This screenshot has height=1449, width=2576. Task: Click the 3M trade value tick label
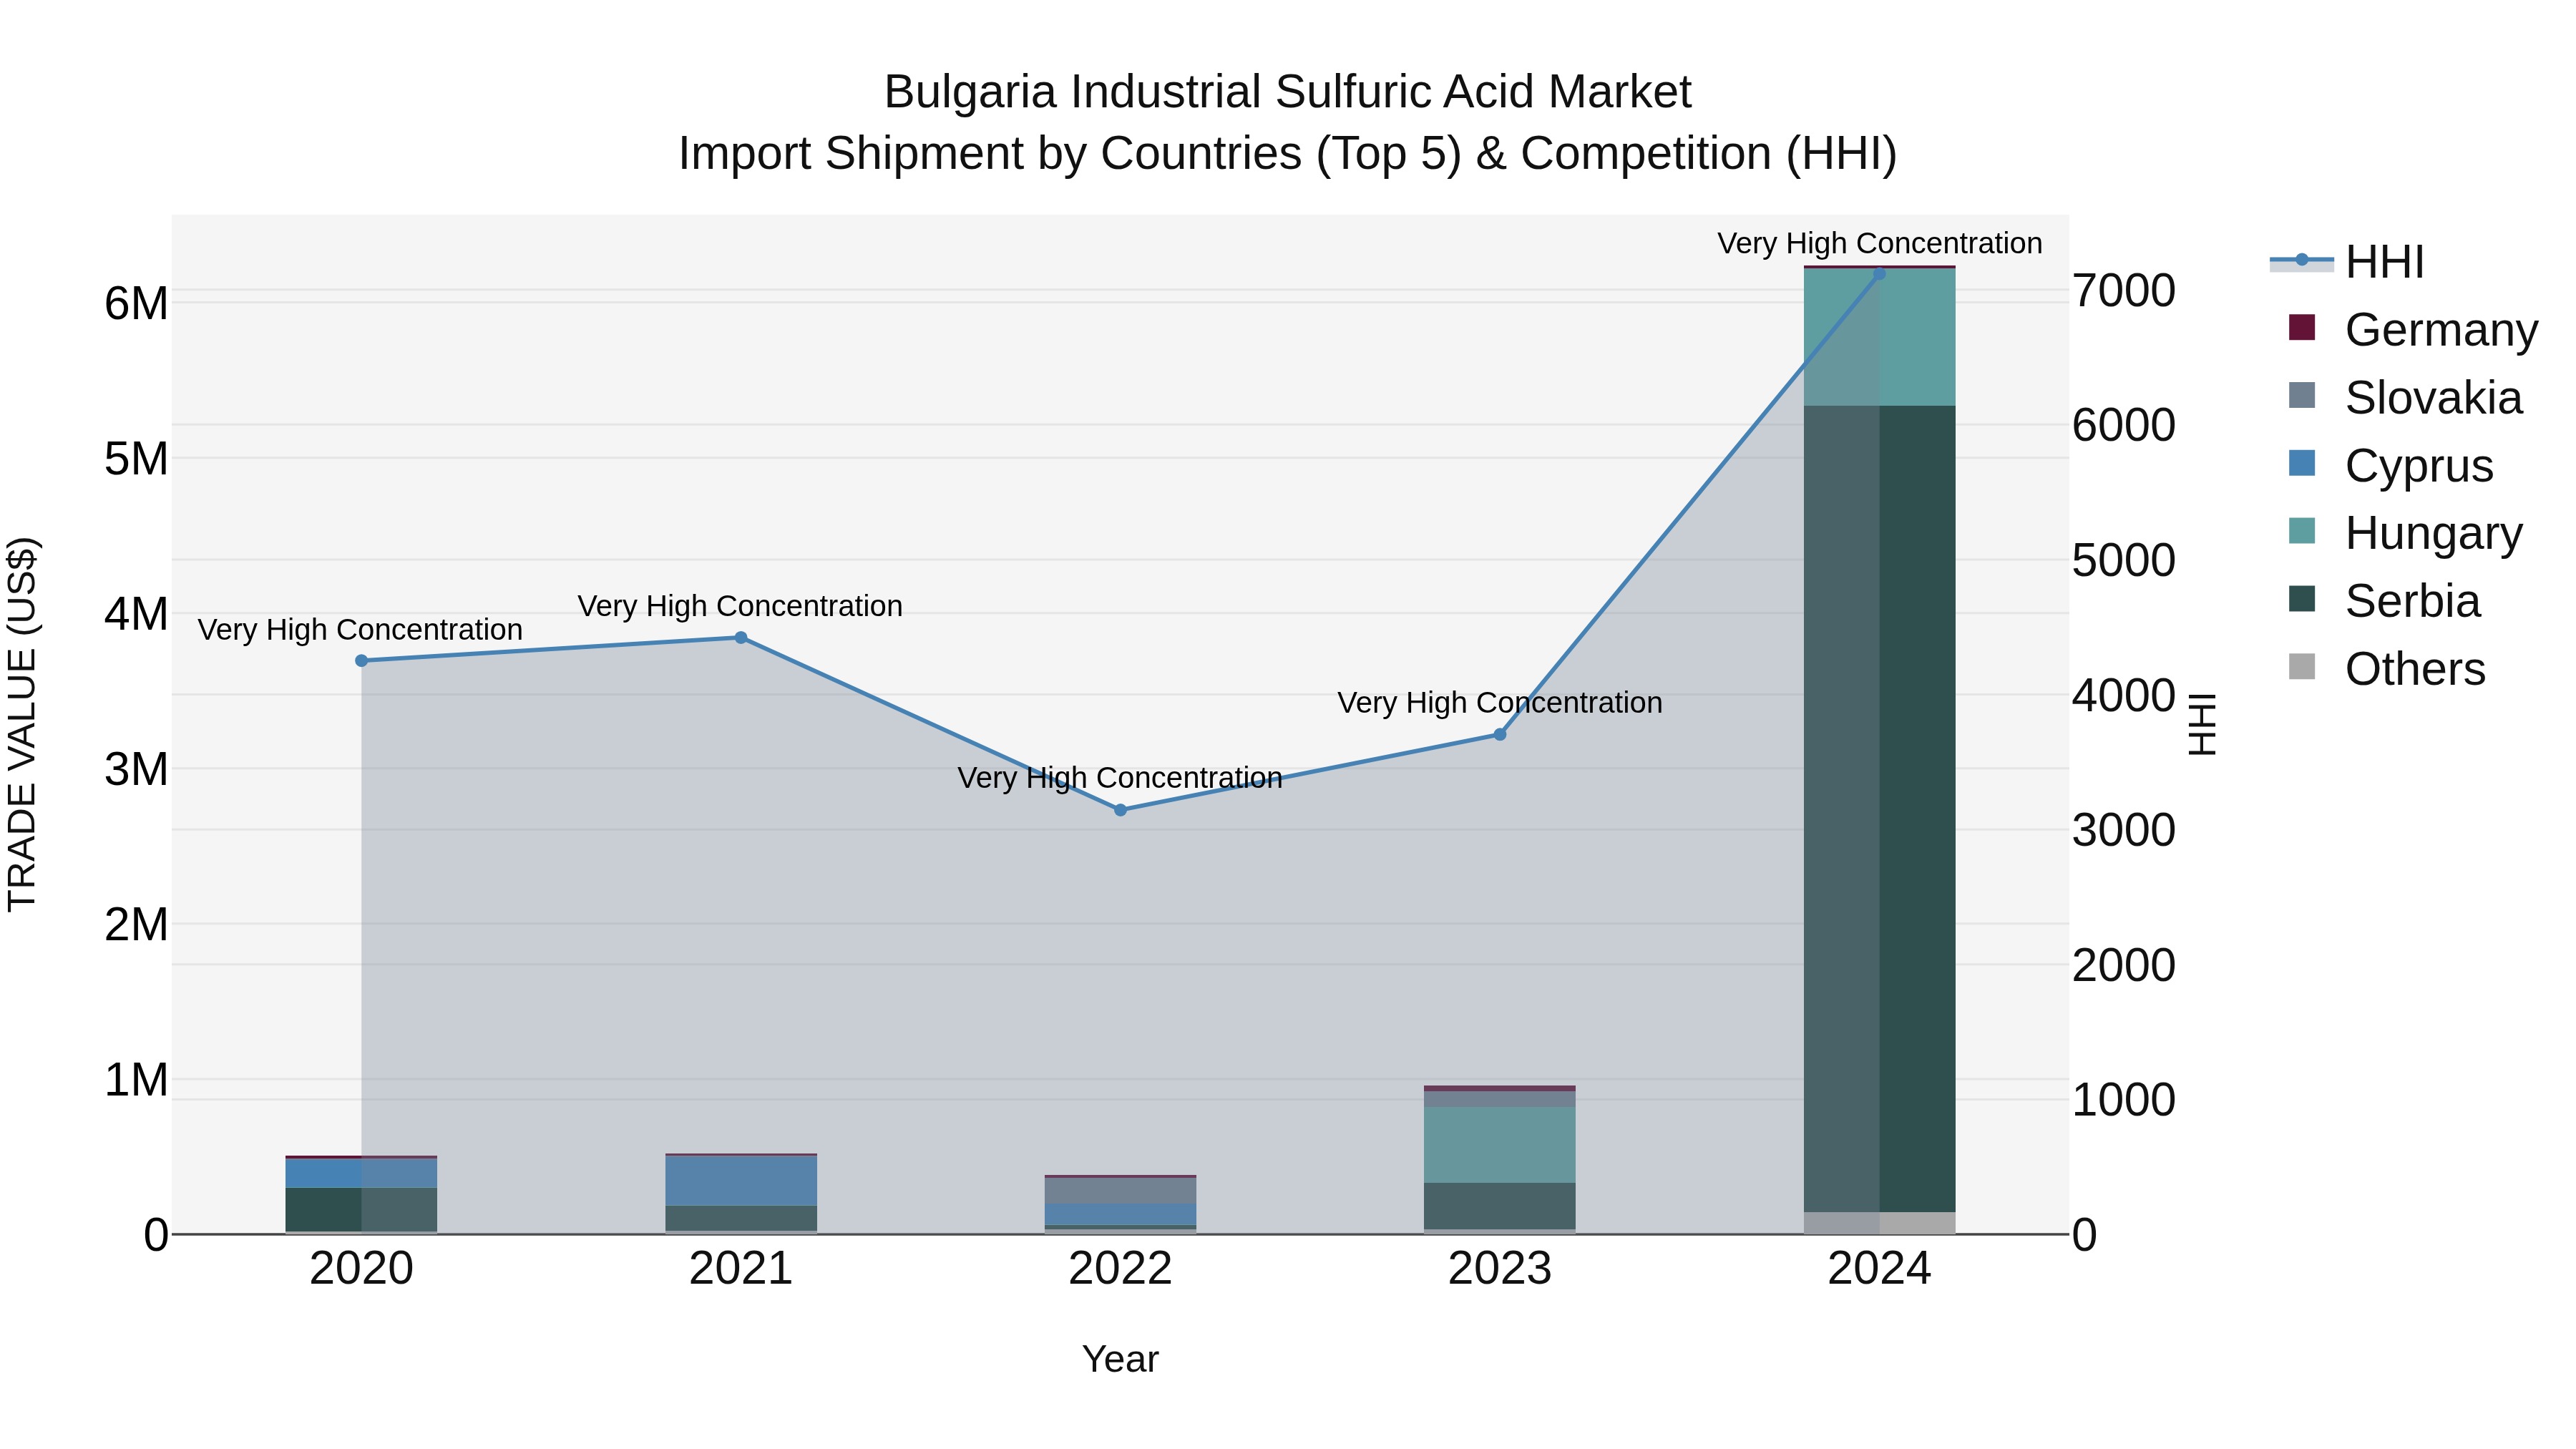pos(136,769)
